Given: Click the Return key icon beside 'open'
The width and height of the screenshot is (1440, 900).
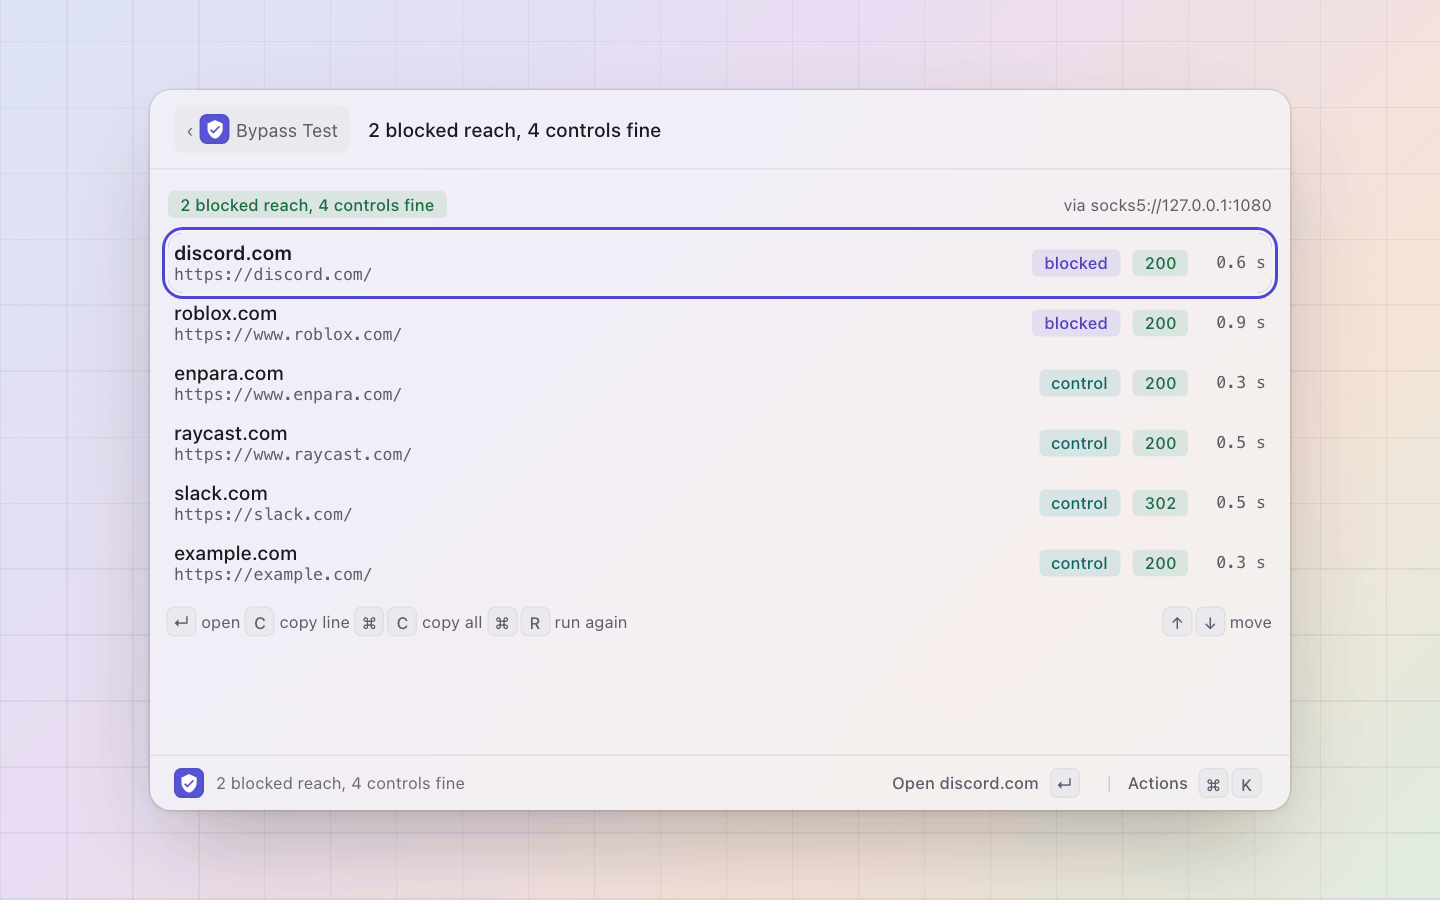Looking at the screenshot, I should point(182,622).
